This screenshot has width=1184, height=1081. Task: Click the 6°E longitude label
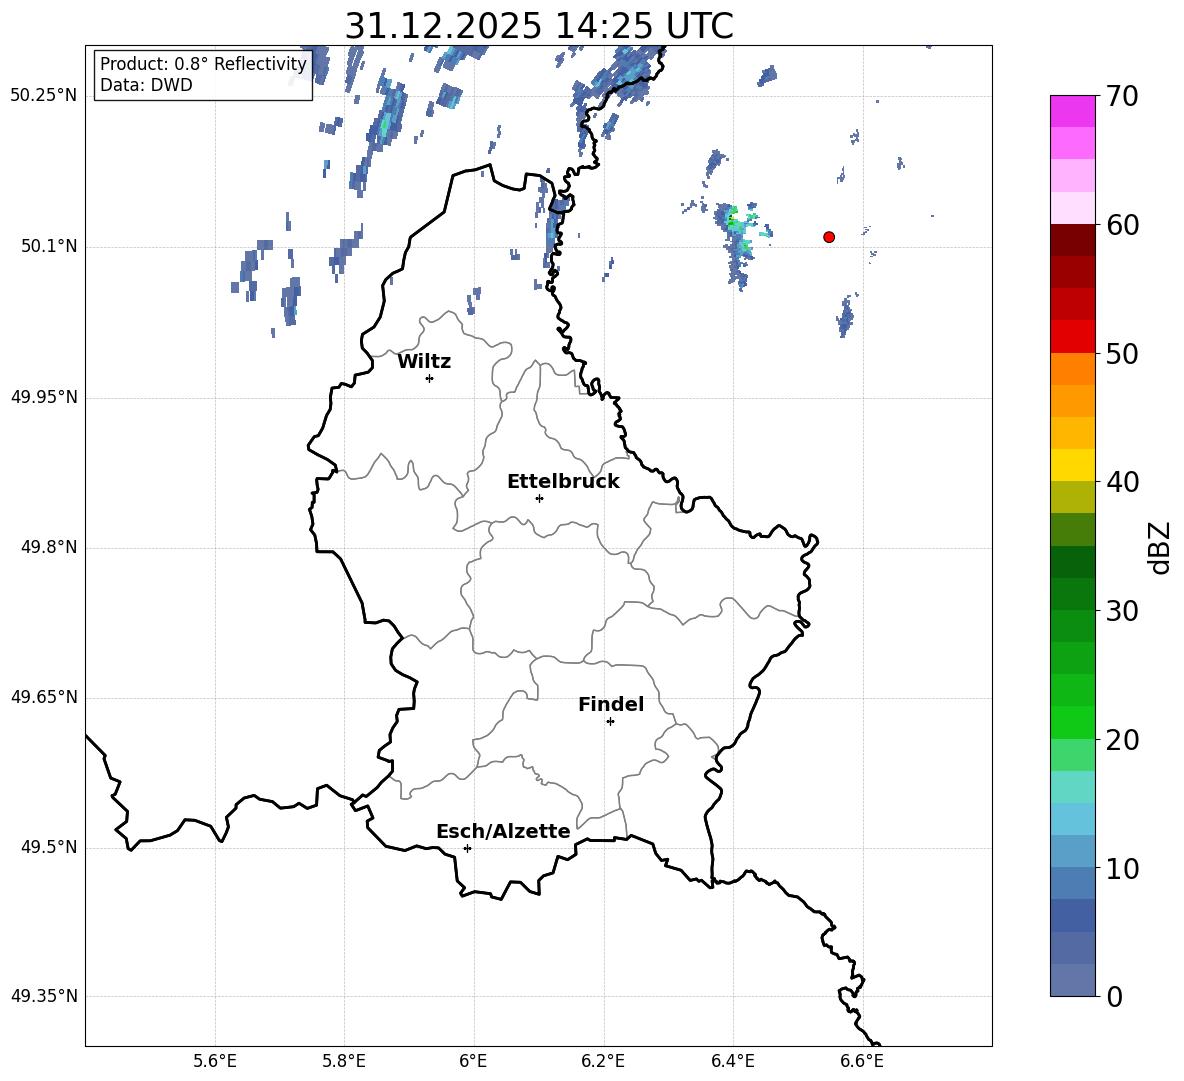(x=473, y=1061)
